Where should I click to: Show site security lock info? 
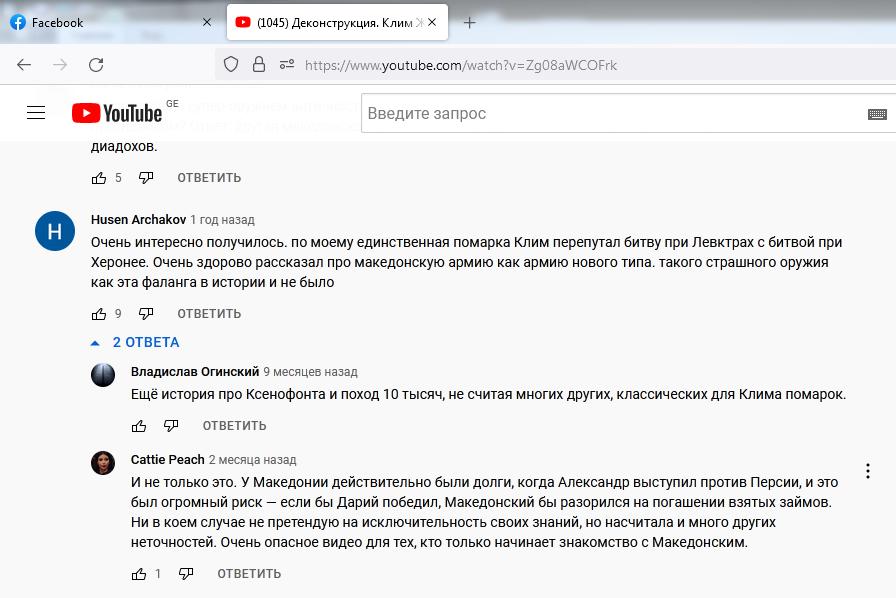[259, 65]
